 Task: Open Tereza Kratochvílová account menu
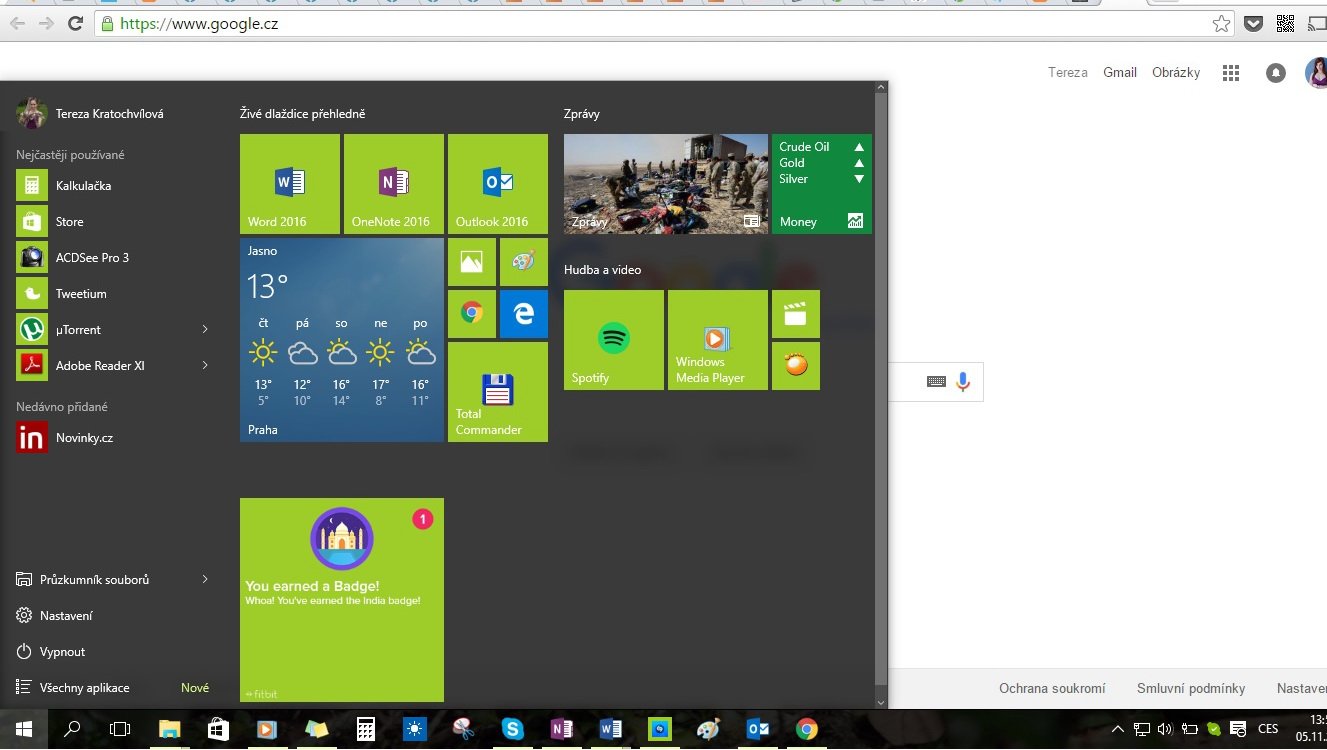click(90, 114)
